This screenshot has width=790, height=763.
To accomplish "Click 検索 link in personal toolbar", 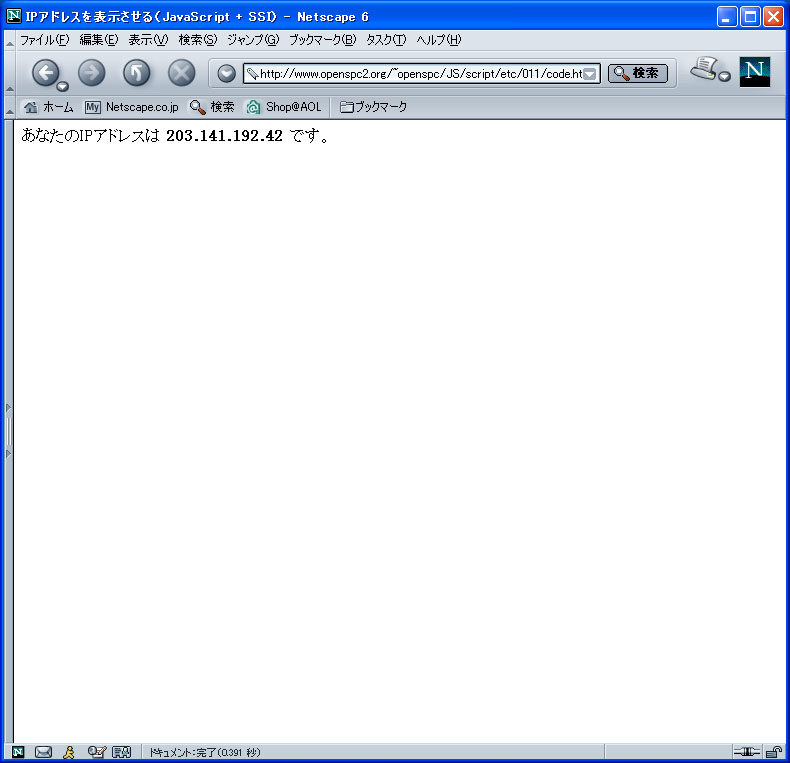I will [212, 107].
